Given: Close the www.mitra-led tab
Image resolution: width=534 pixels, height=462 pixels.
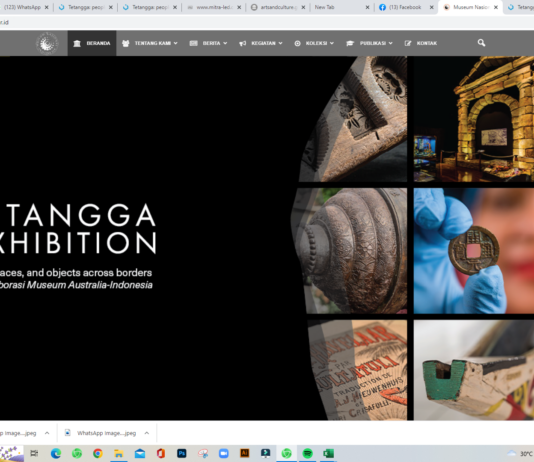Looking at the screenshot, I should coord(239,7).
